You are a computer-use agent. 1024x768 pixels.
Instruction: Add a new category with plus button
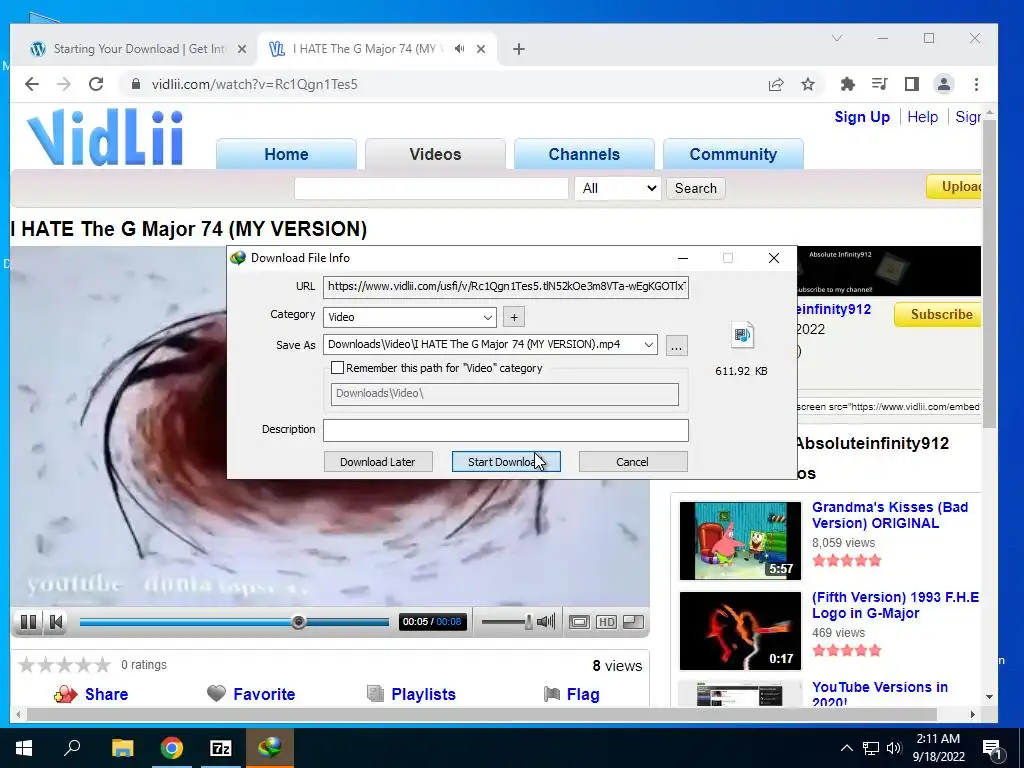[514, 317]
